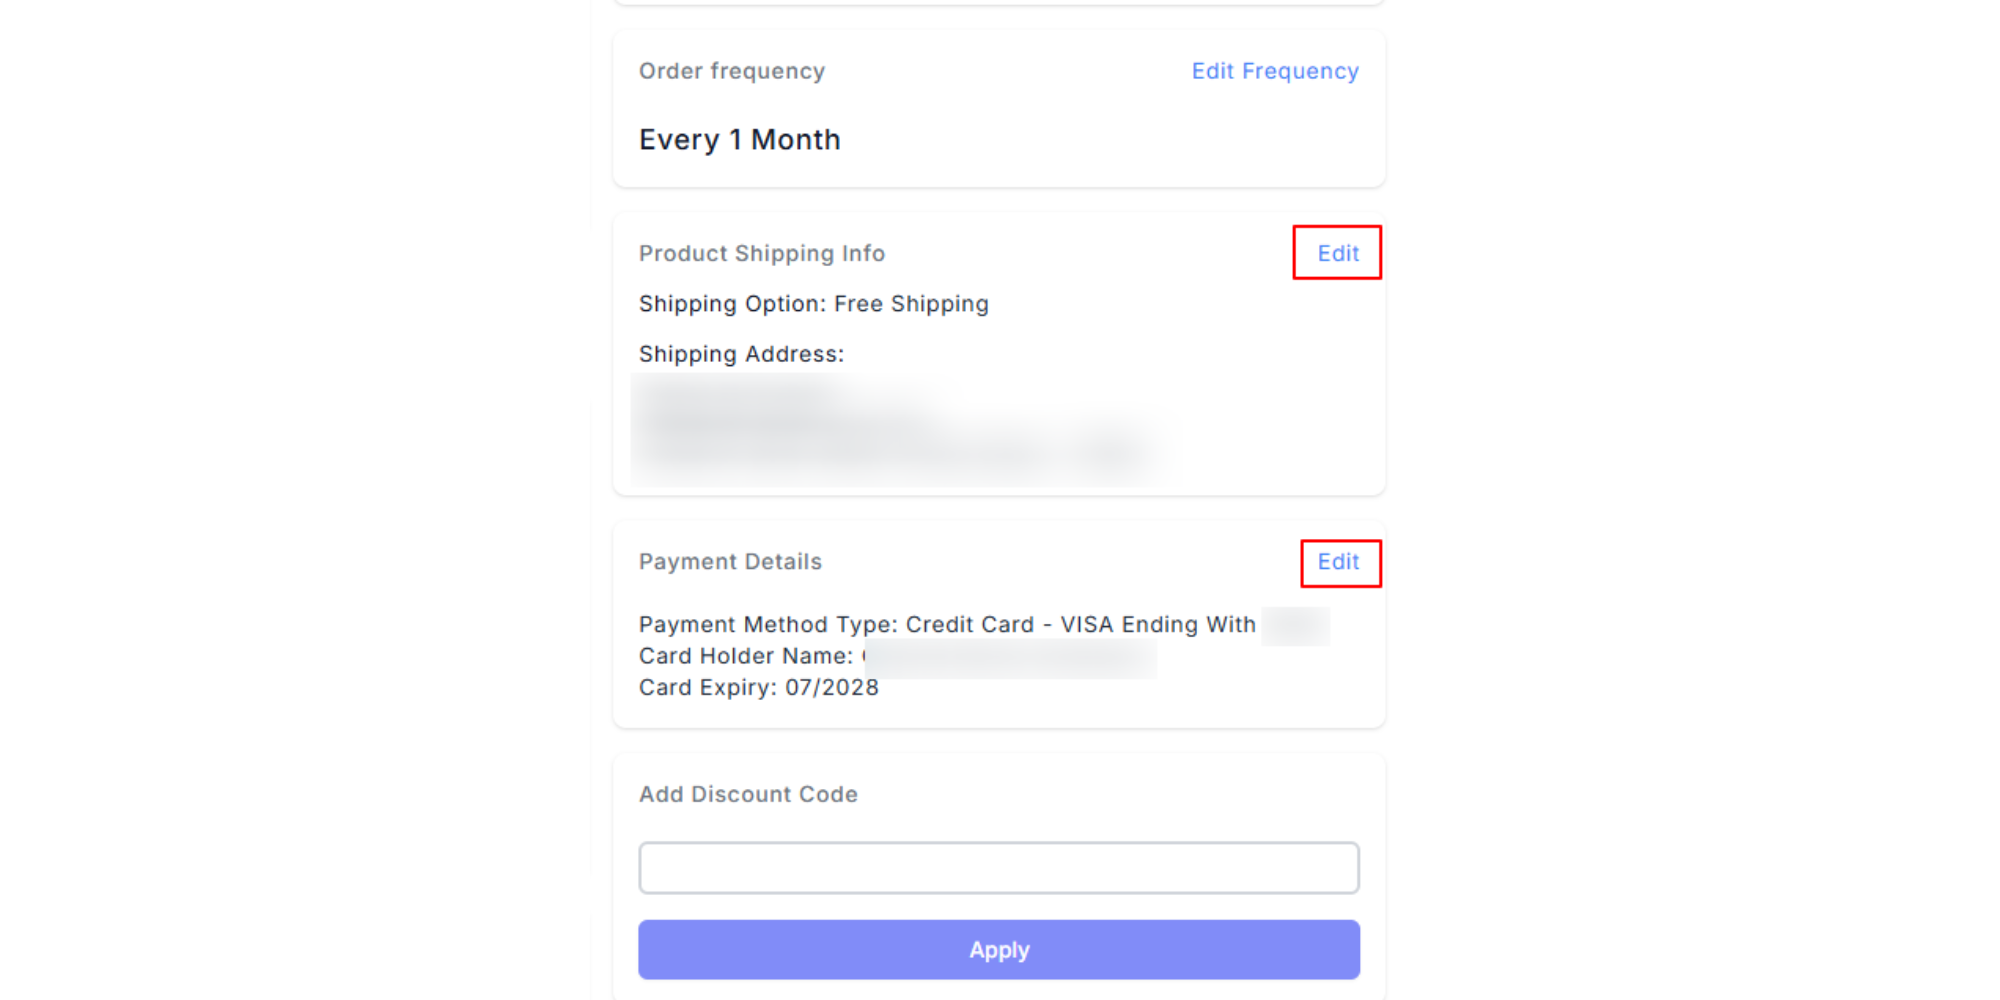Click the "Every 1 Month" frequency text
2000x1000 pixels.
point(739,140)
